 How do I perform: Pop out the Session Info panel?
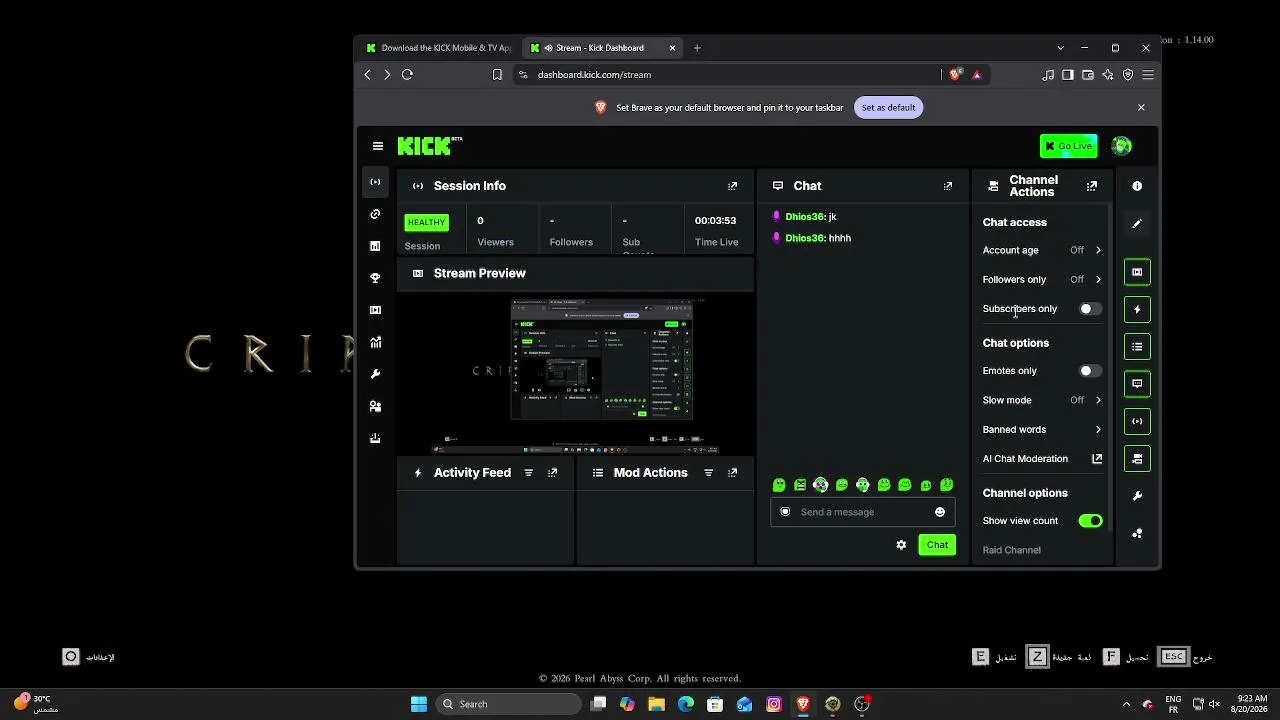733,186
